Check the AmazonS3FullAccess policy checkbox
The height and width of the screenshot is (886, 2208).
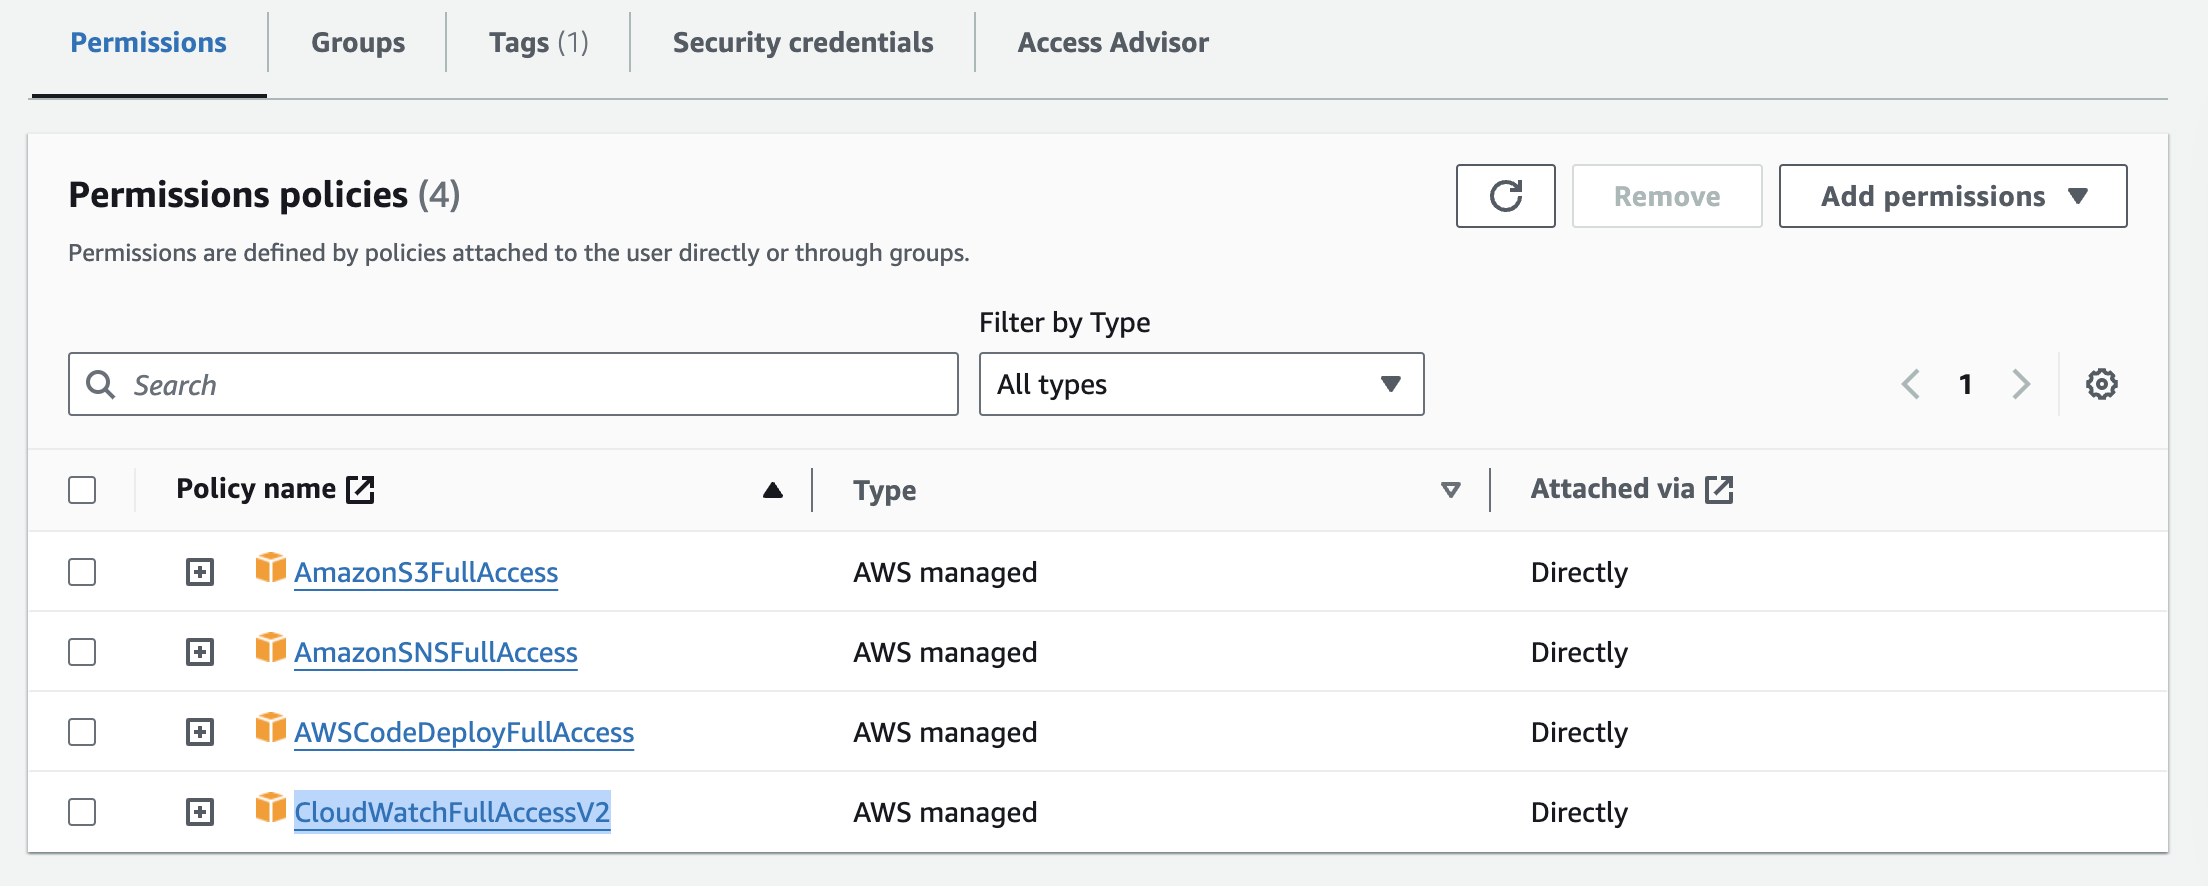82,572
